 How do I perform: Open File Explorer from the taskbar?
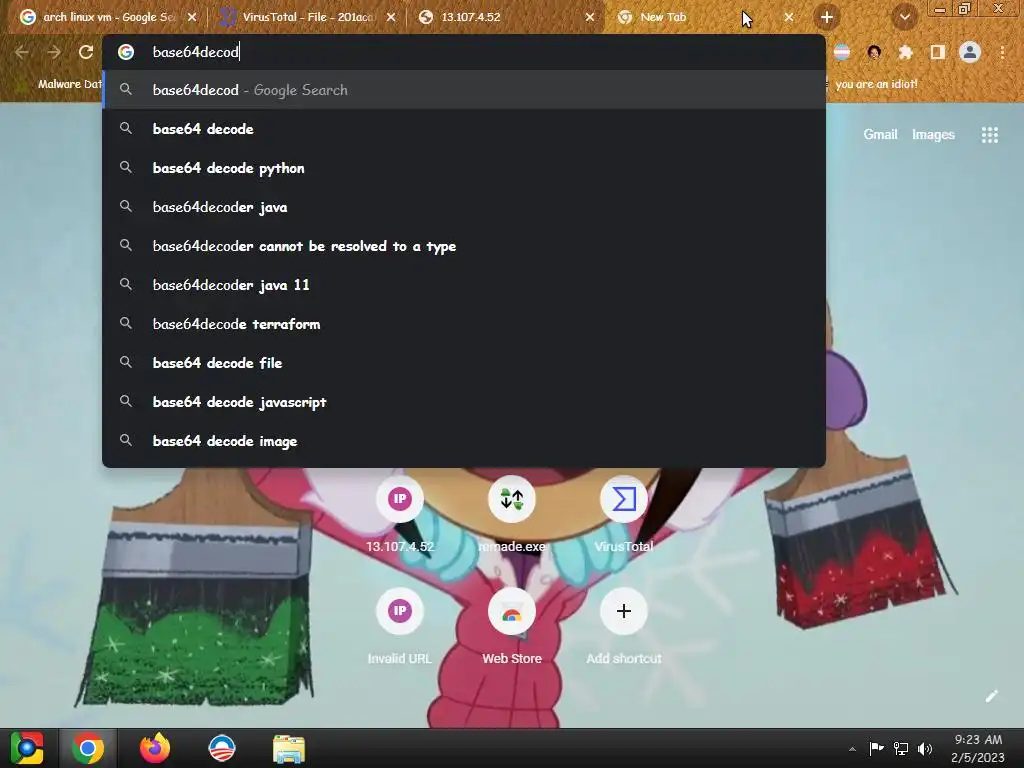[289, 748]
